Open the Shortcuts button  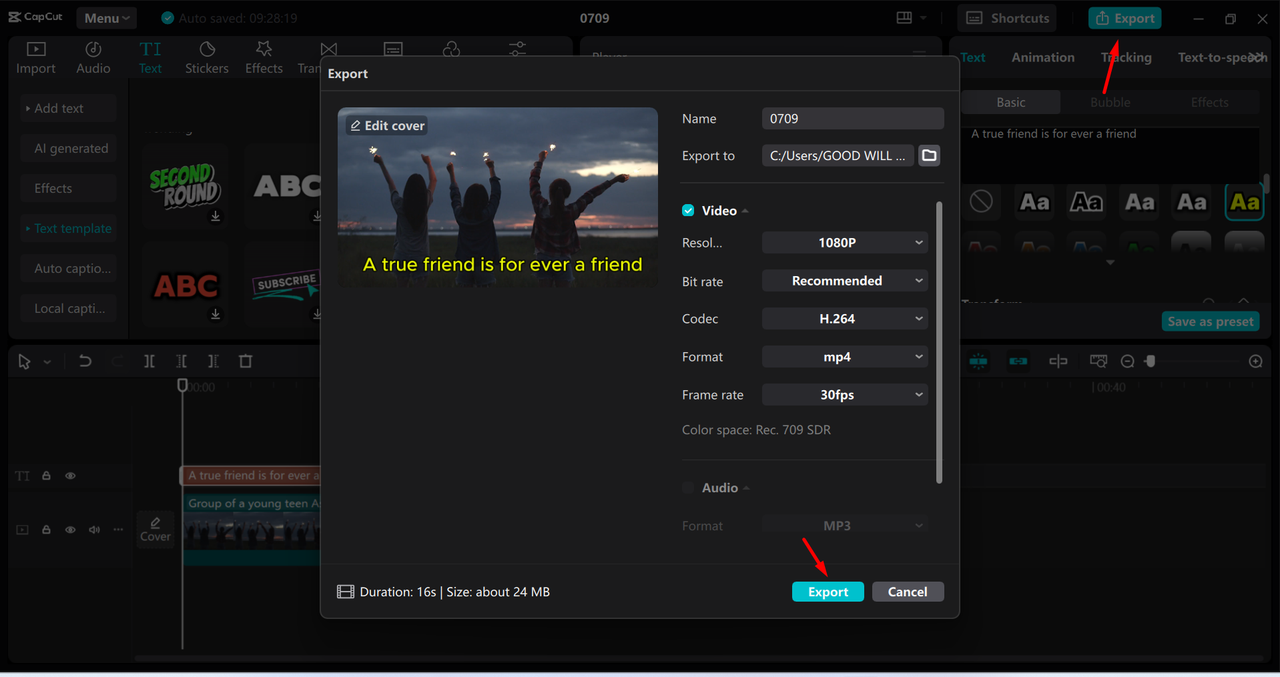[x=1009, y=18]
